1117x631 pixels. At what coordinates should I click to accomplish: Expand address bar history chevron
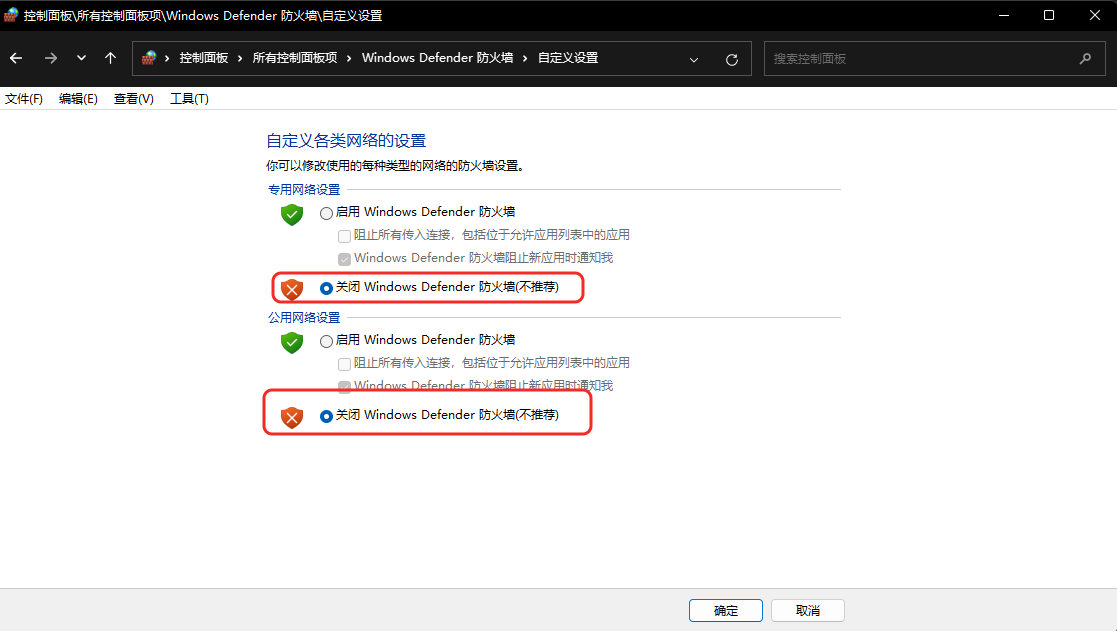pos(694,60)
